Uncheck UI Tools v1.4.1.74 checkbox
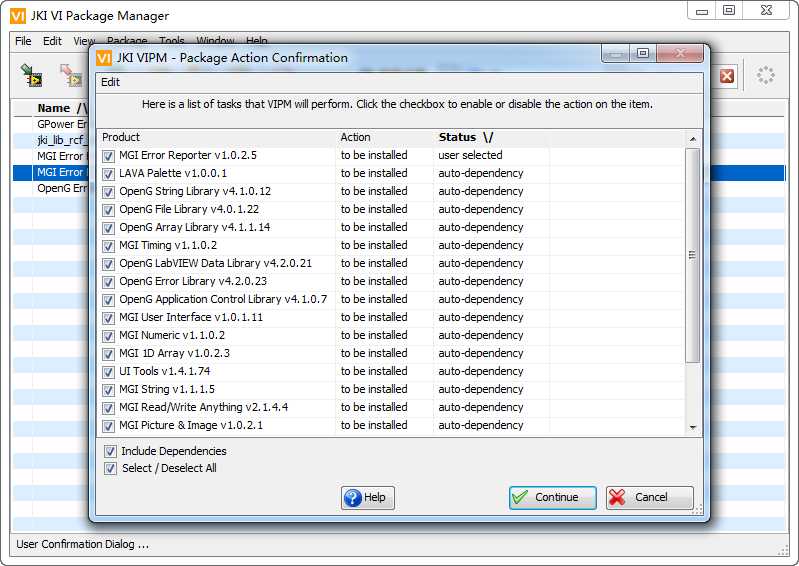The image size is (799, 566). 108,372
